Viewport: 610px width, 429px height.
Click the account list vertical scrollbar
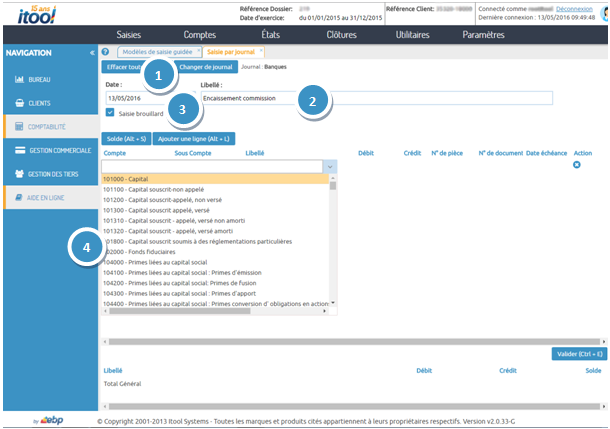(x=333, y=240)
